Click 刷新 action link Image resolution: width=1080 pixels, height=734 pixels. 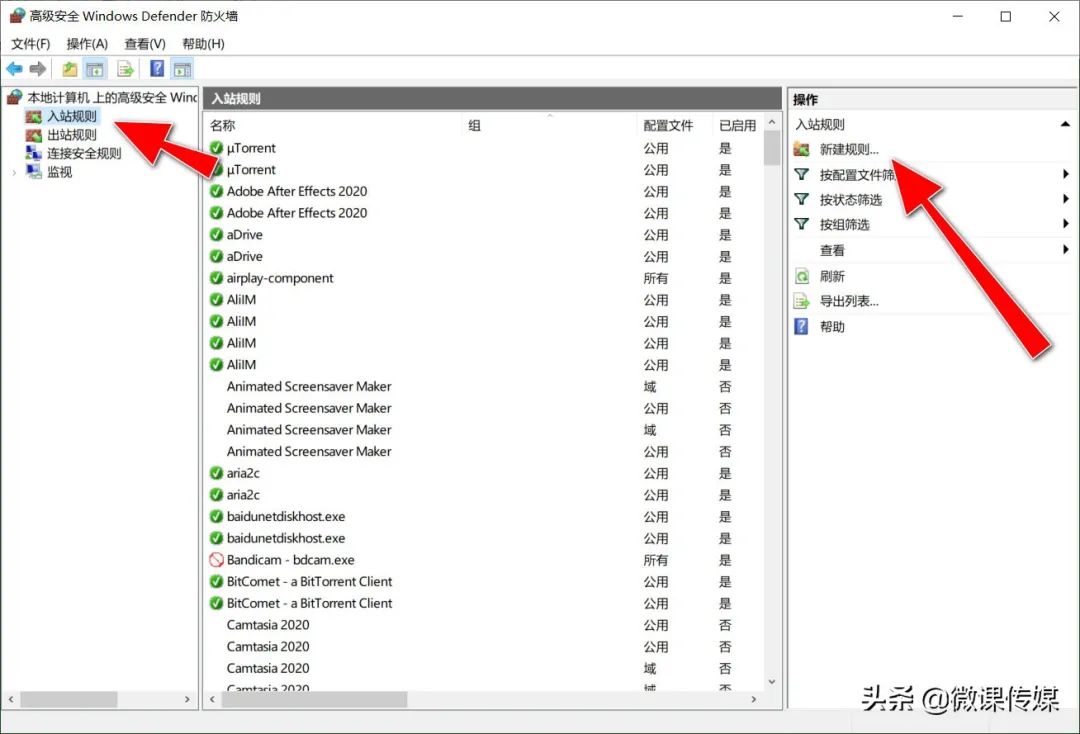click(x=832, y=276)
